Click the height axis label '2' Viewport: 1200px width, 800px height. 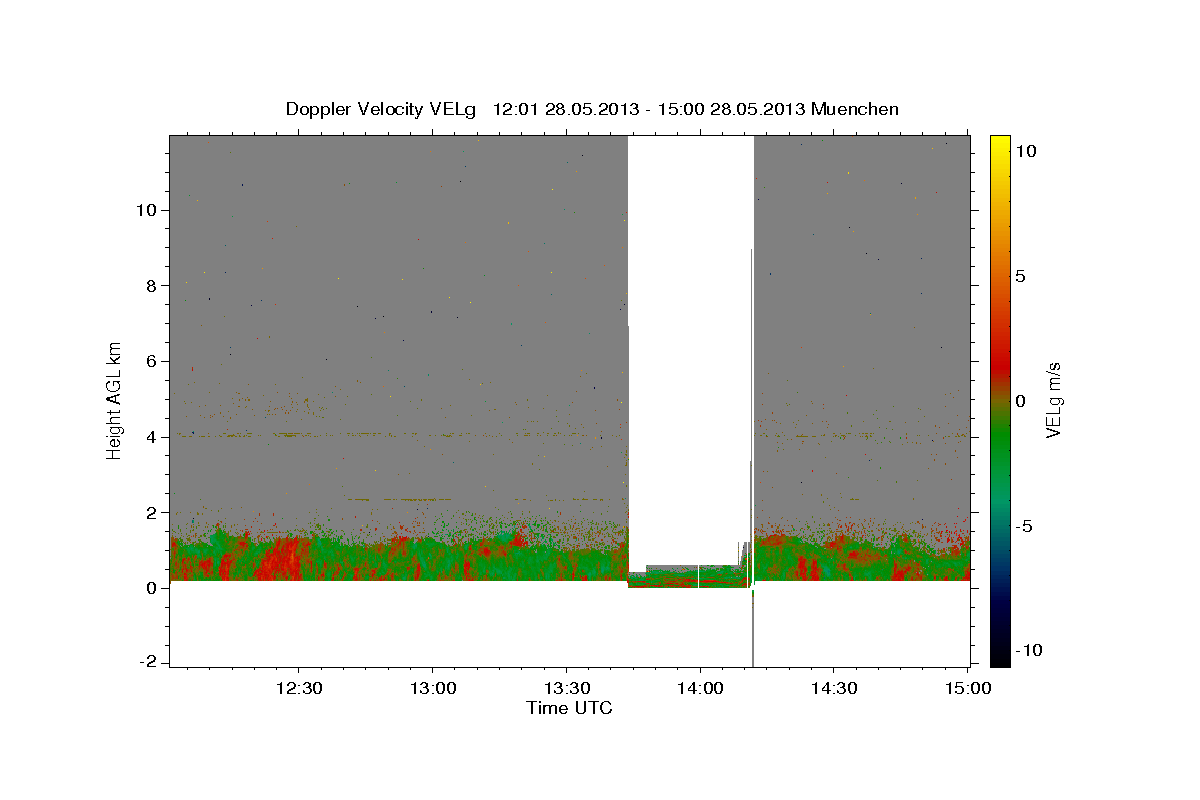click(x=153, y=512)
